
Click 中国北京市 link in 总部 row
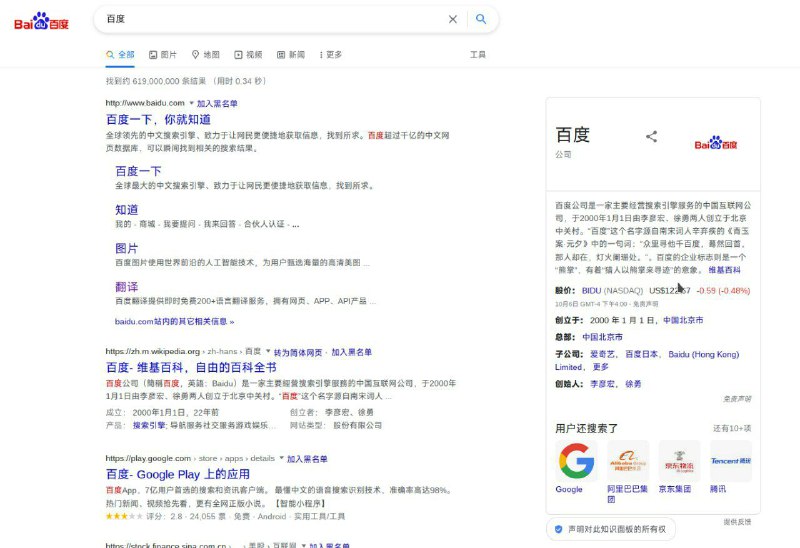pos(603,337)
